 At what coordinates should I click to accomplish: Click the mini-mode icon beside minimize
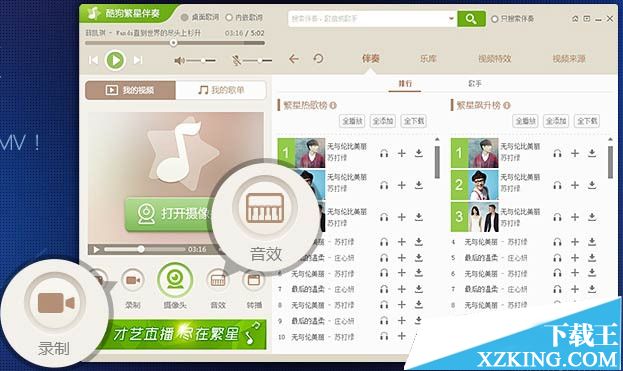[586, 19]
